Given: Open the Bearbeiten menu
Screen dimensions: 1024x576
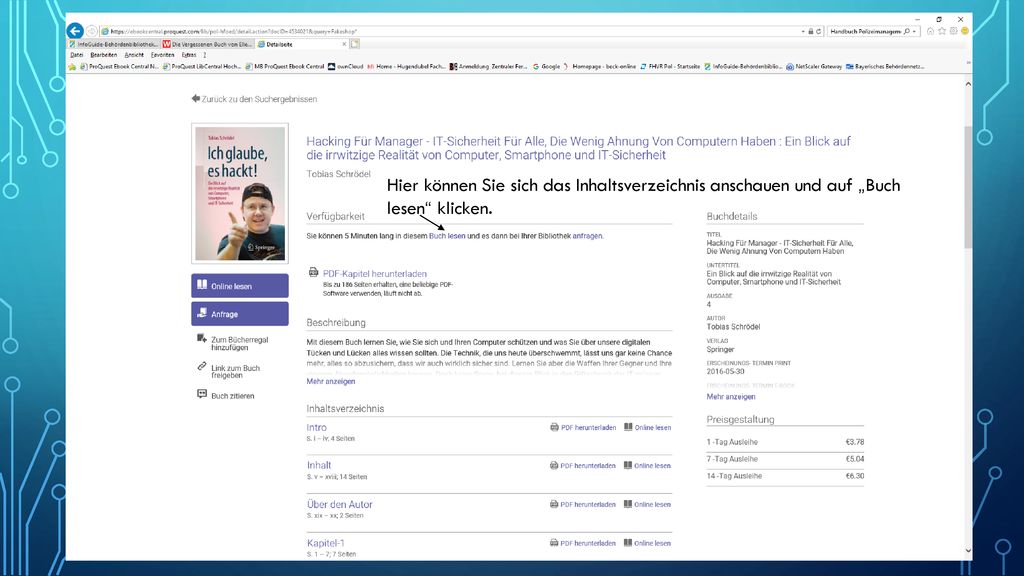Looking at the screenshot, I should click(104, 56).
